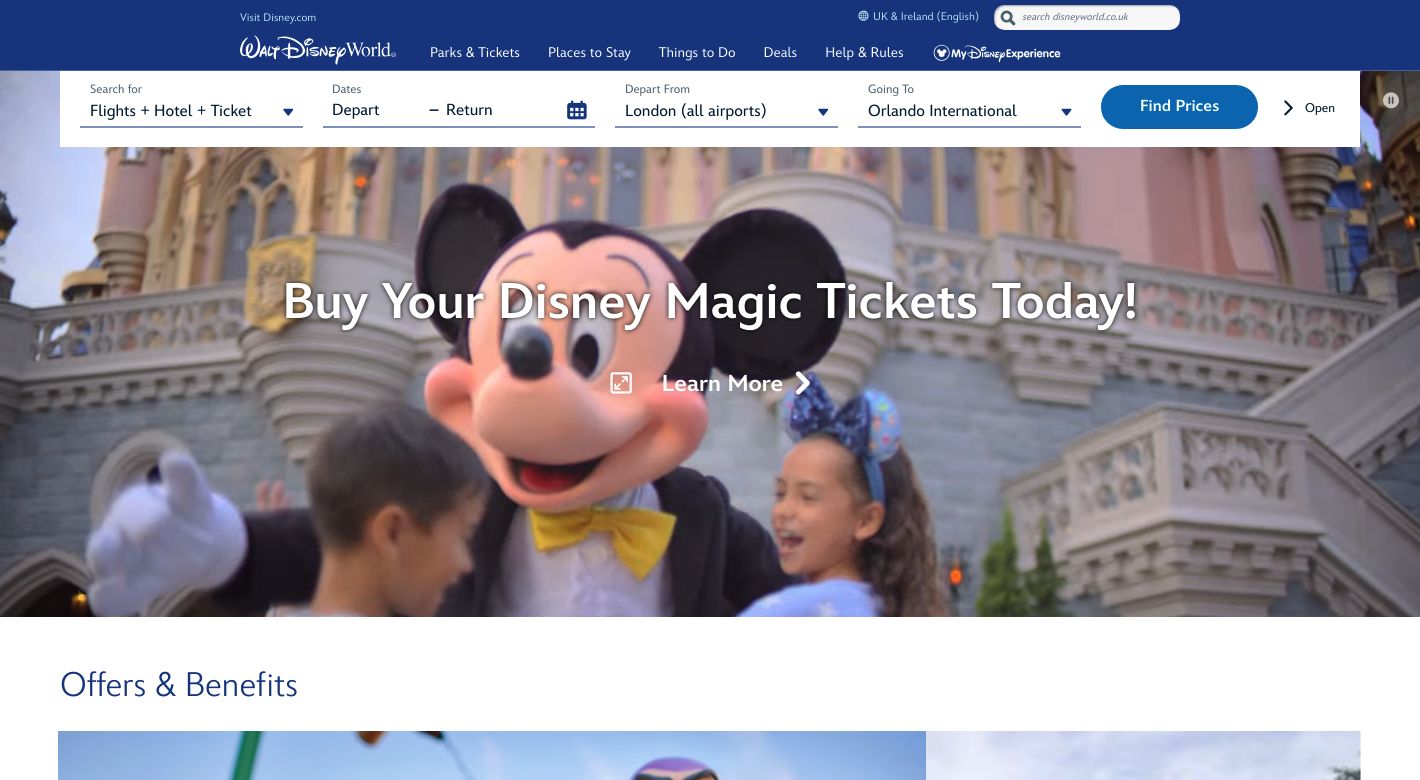
Task: Open the calendar icon in Dates field
Action: click(x=577, y=110)
